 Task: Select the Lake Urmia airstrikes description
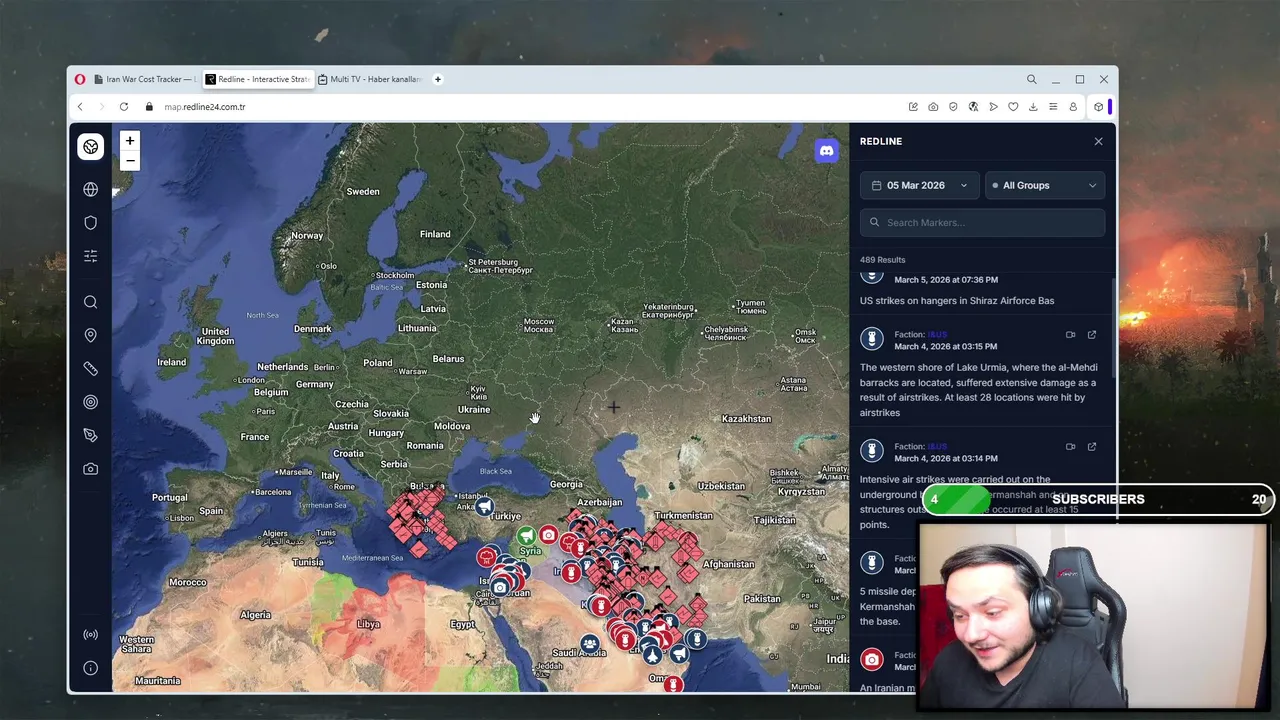(x=980, y=390)
